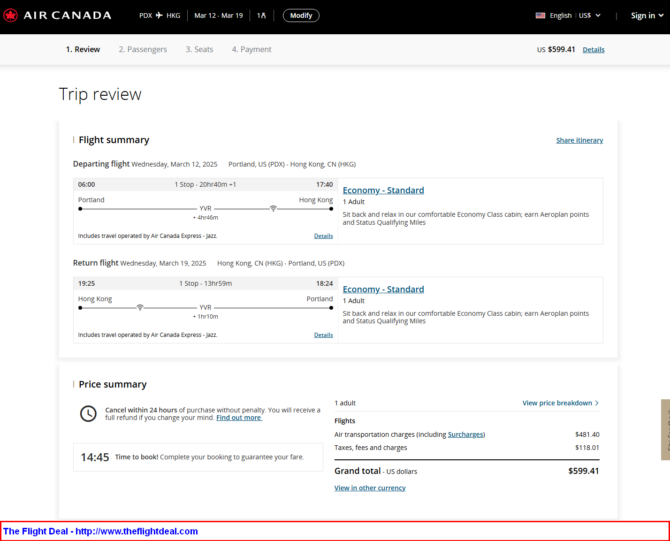The width and height of the screenshot is (670, 541).
Task: Click the Surcharges link
Action: pos(466,435)
